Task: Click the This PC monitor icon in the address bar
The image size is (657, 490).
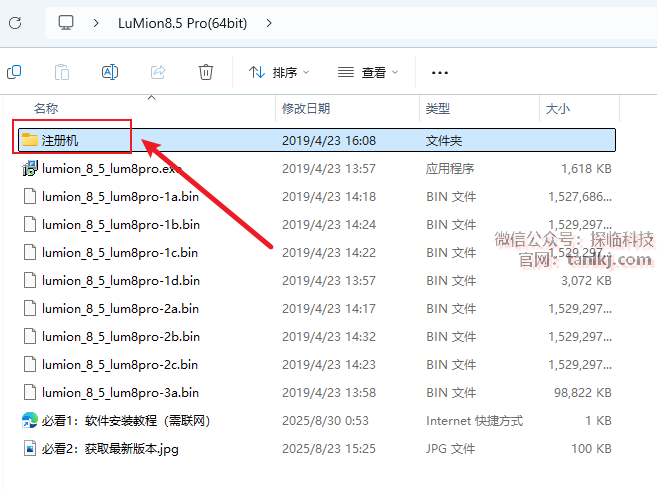Action: click(x=66, y=23)
